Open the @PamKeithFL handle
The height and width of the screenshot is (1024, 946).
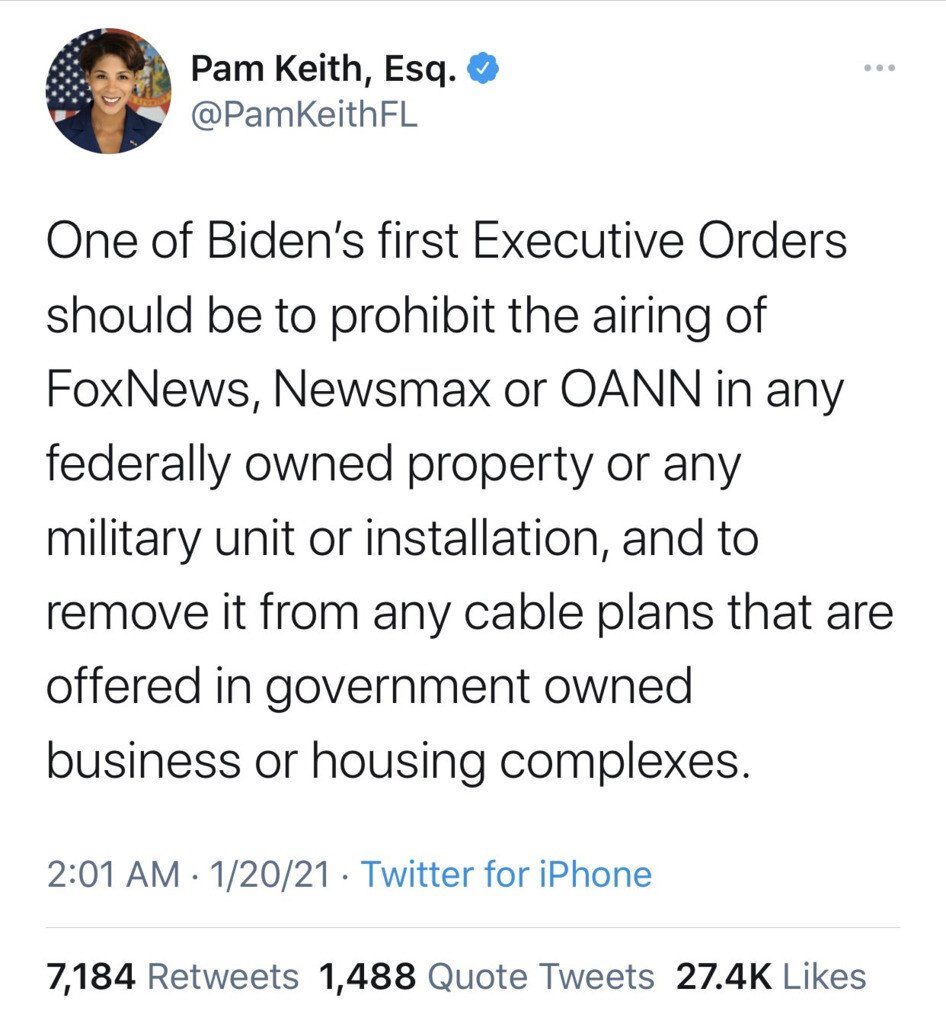click(x=303, y=116)
